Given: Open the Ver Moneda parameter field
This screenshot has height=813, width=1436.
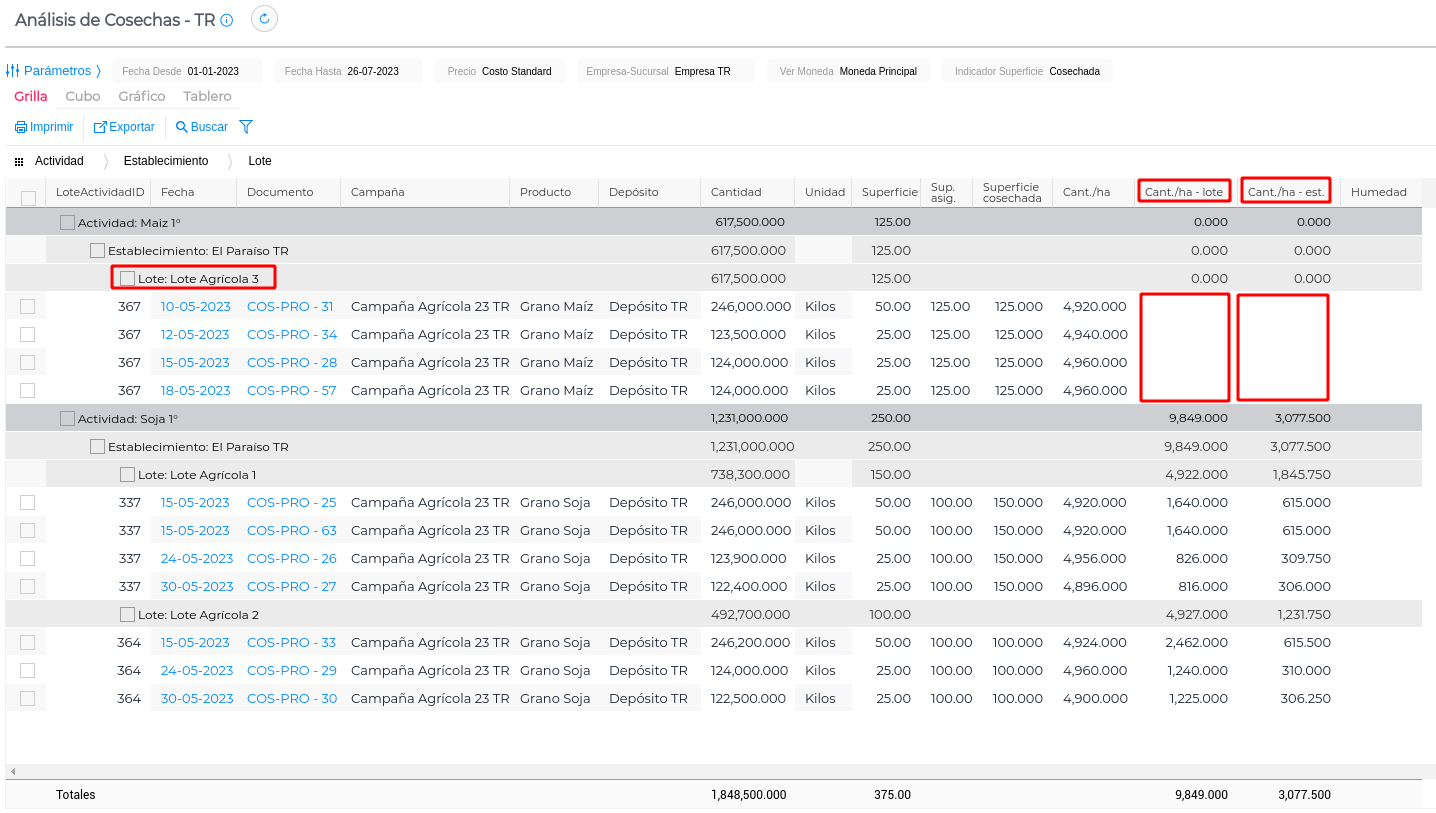Looking at the screenshot, I should point(849,71).
